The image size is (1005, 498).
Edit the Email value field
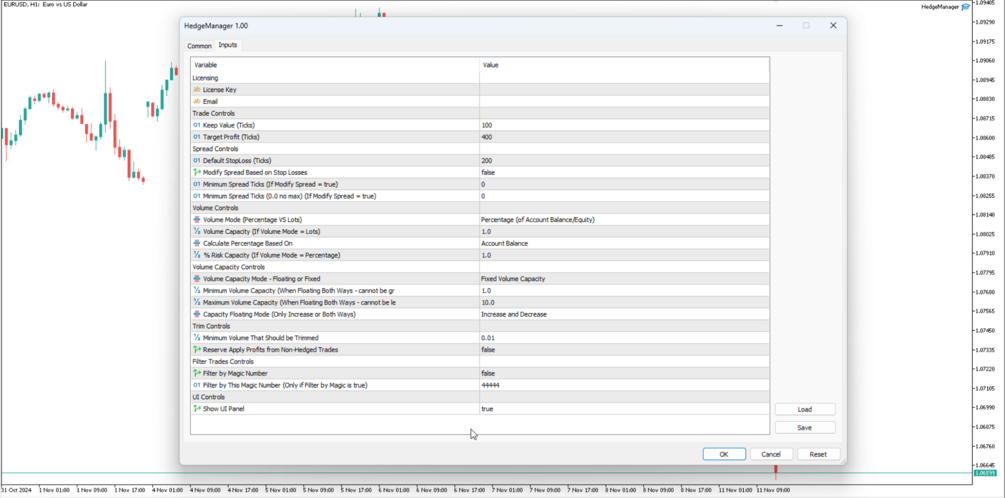tap(624, 101)
